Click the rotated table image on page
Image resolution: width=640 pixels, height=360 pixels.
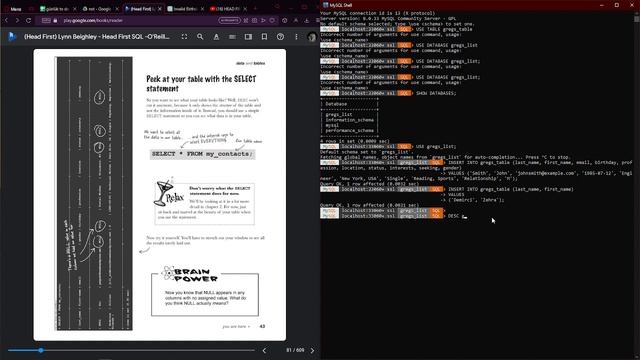(x=94, y=193)
